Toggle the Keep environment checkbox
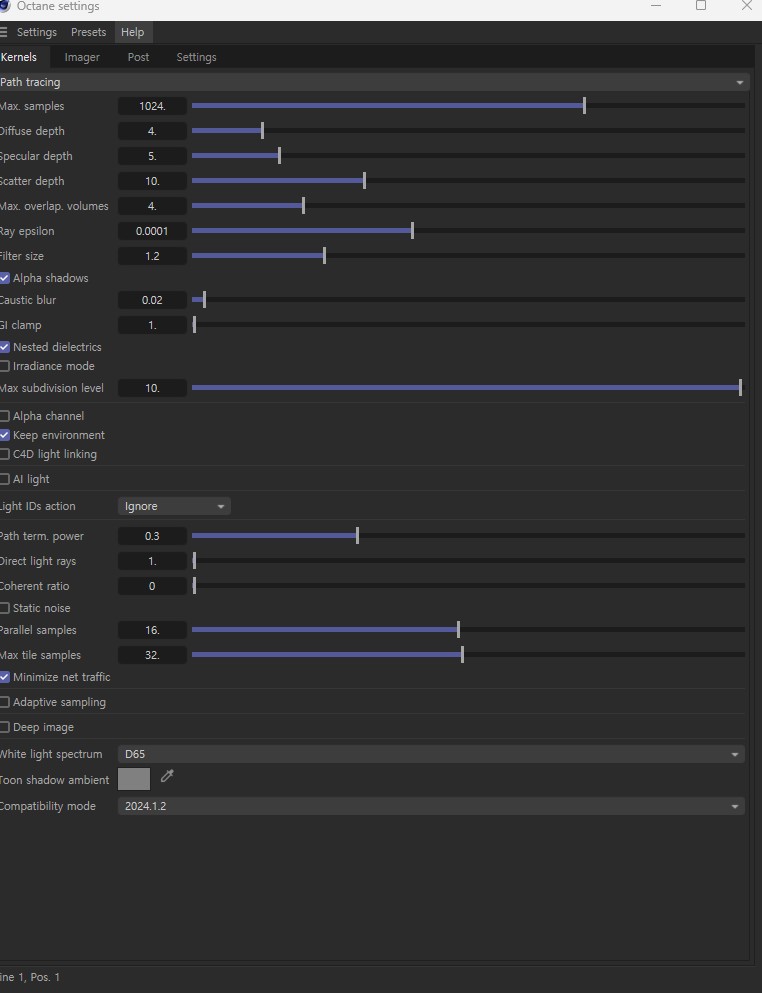 point(4,435)
